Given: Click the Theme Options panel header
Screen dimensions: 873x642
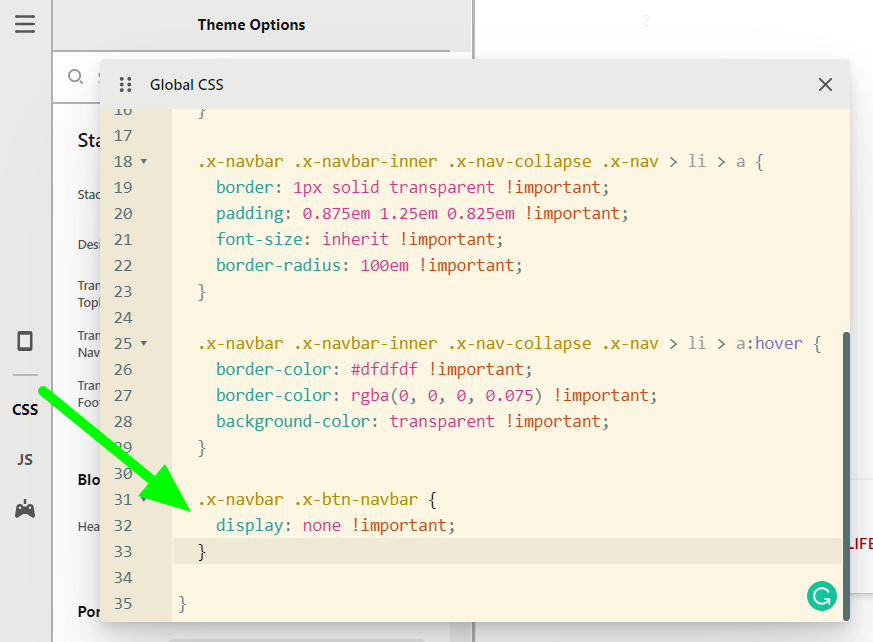Looking at the screenshot, I should (x=251, y=25).
